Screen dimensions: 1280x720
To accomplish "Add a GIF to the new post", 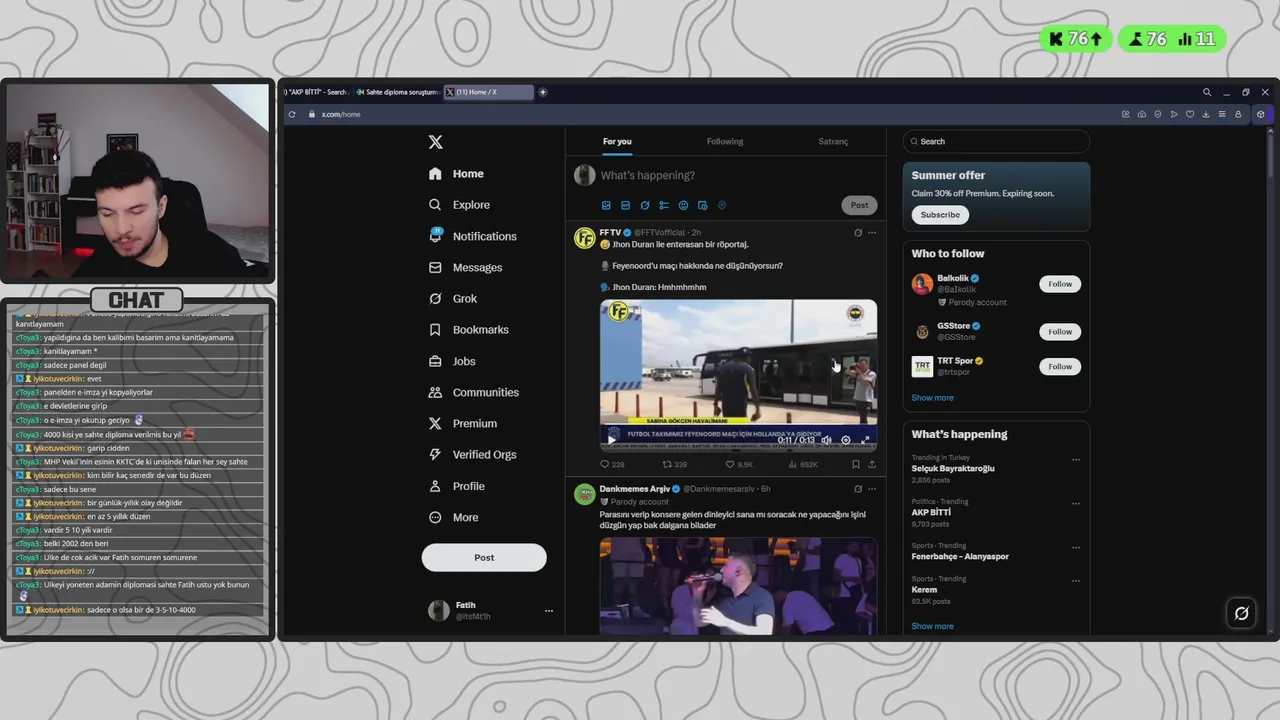I will click(x=625, y=205).
